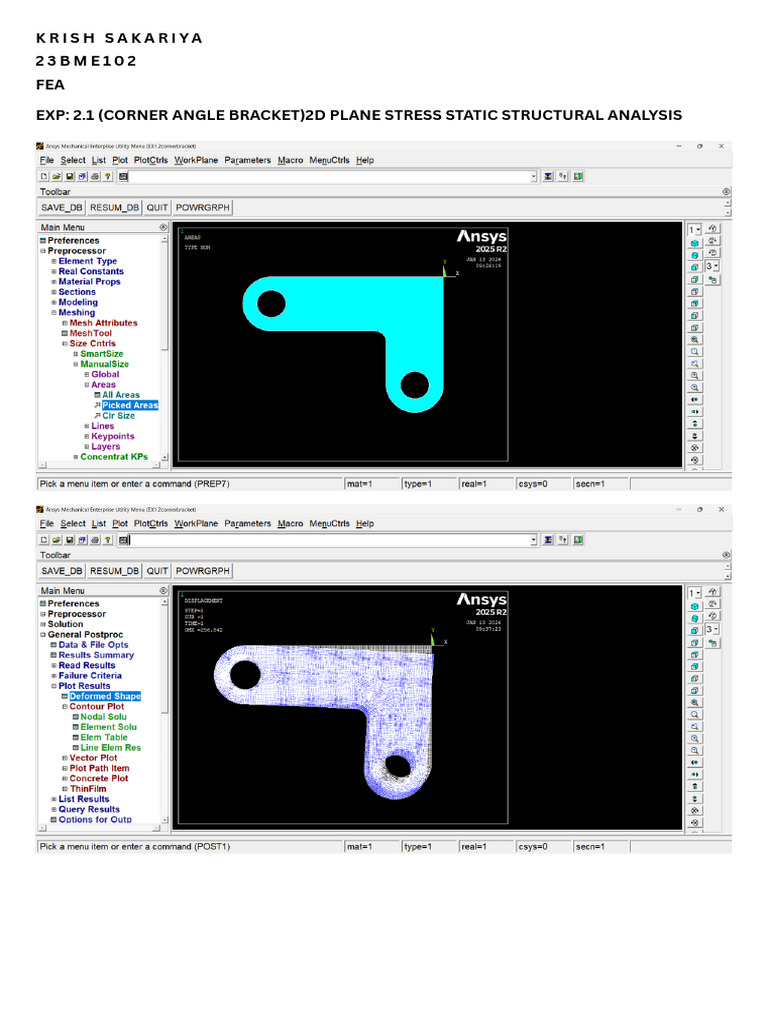Click vertical scrollbar of lower Main Menu

[165, 711]
